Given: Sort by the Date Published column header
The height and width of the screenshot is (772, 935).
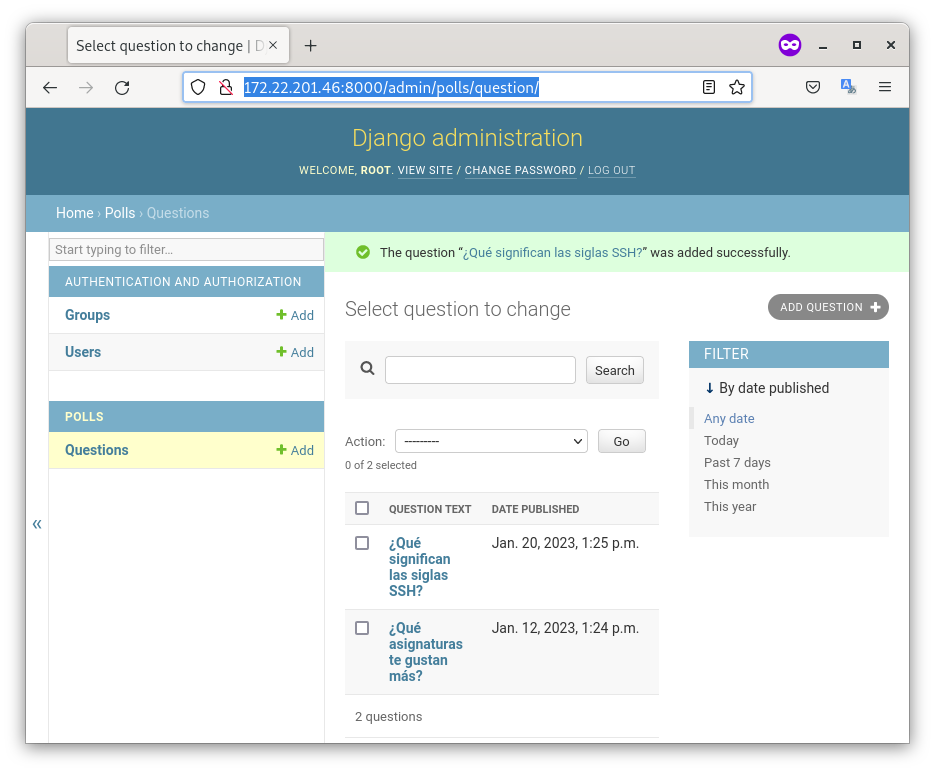Looking at the screenshot, I should (535, 509).
